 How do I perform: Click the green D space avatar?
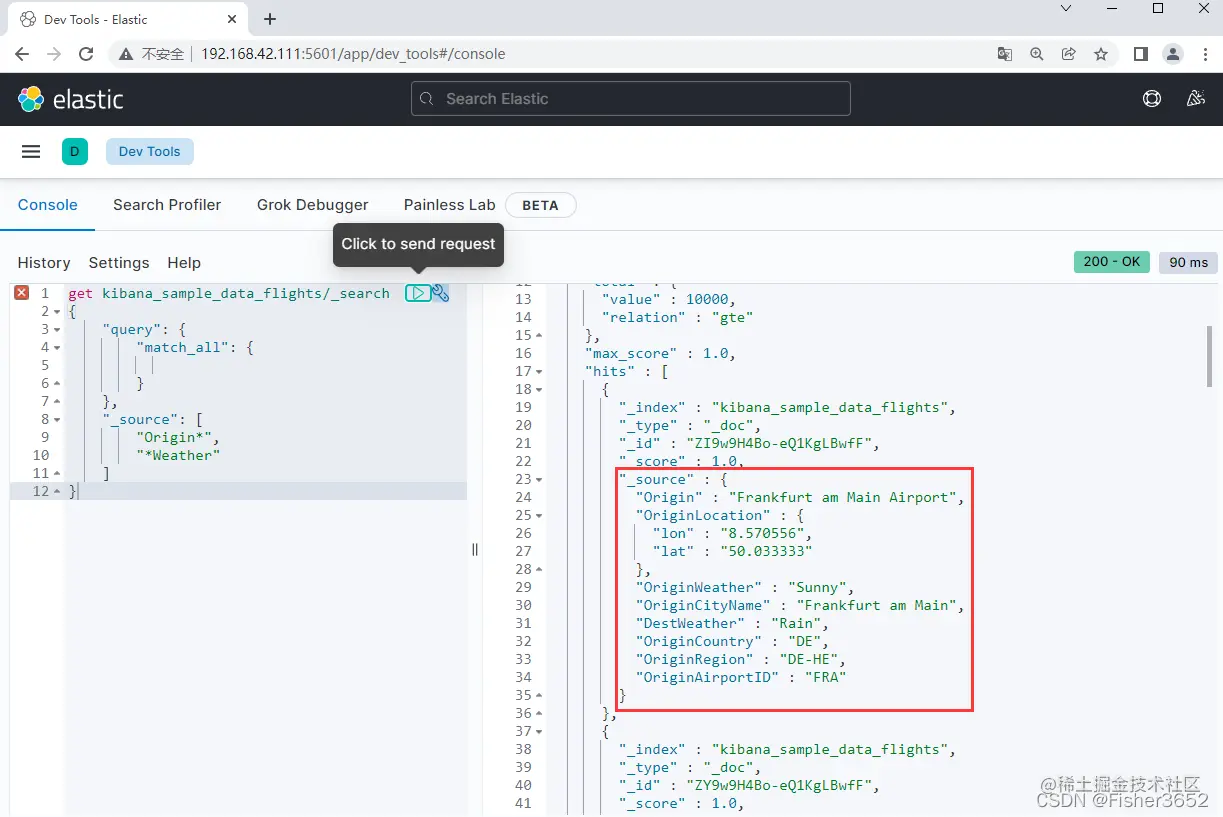(75, 151)
